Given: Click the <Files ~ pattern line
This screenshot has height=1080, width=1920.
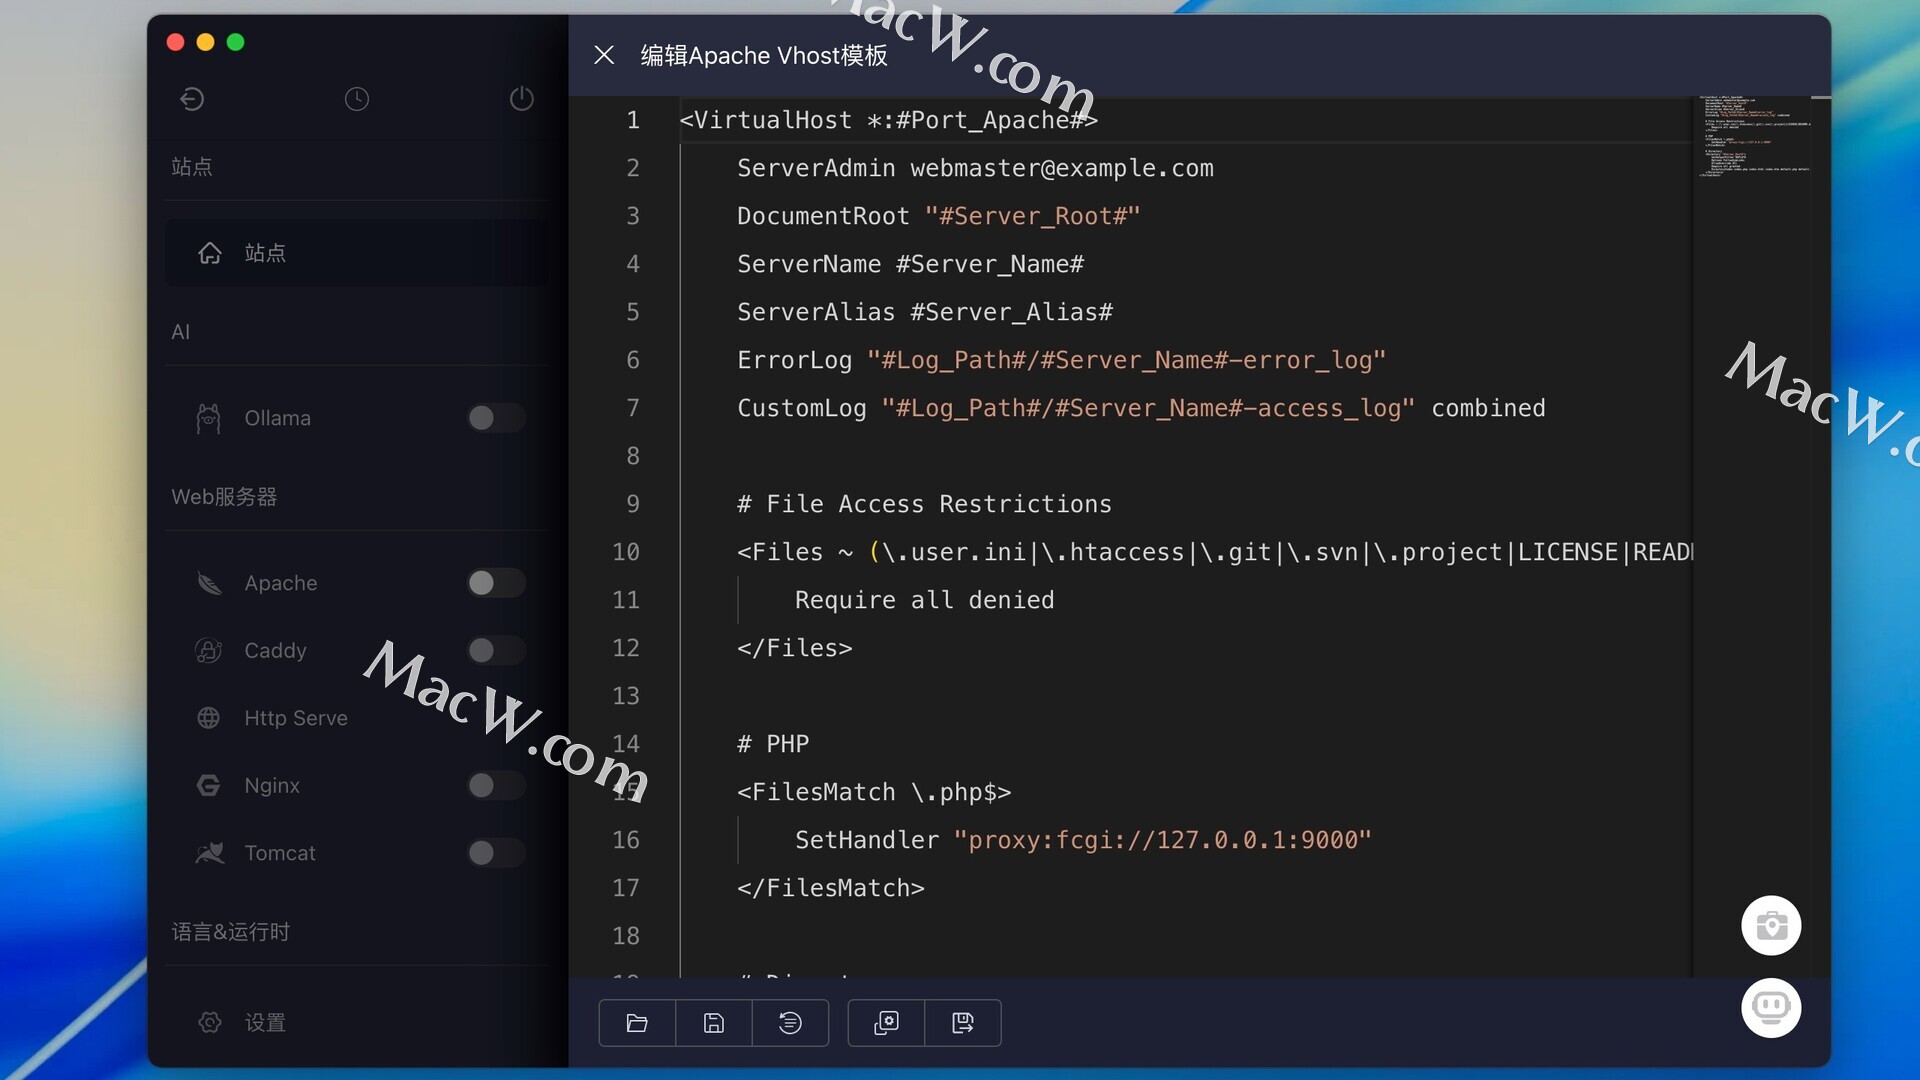Looking at the screenshot, I should 1214,552.
